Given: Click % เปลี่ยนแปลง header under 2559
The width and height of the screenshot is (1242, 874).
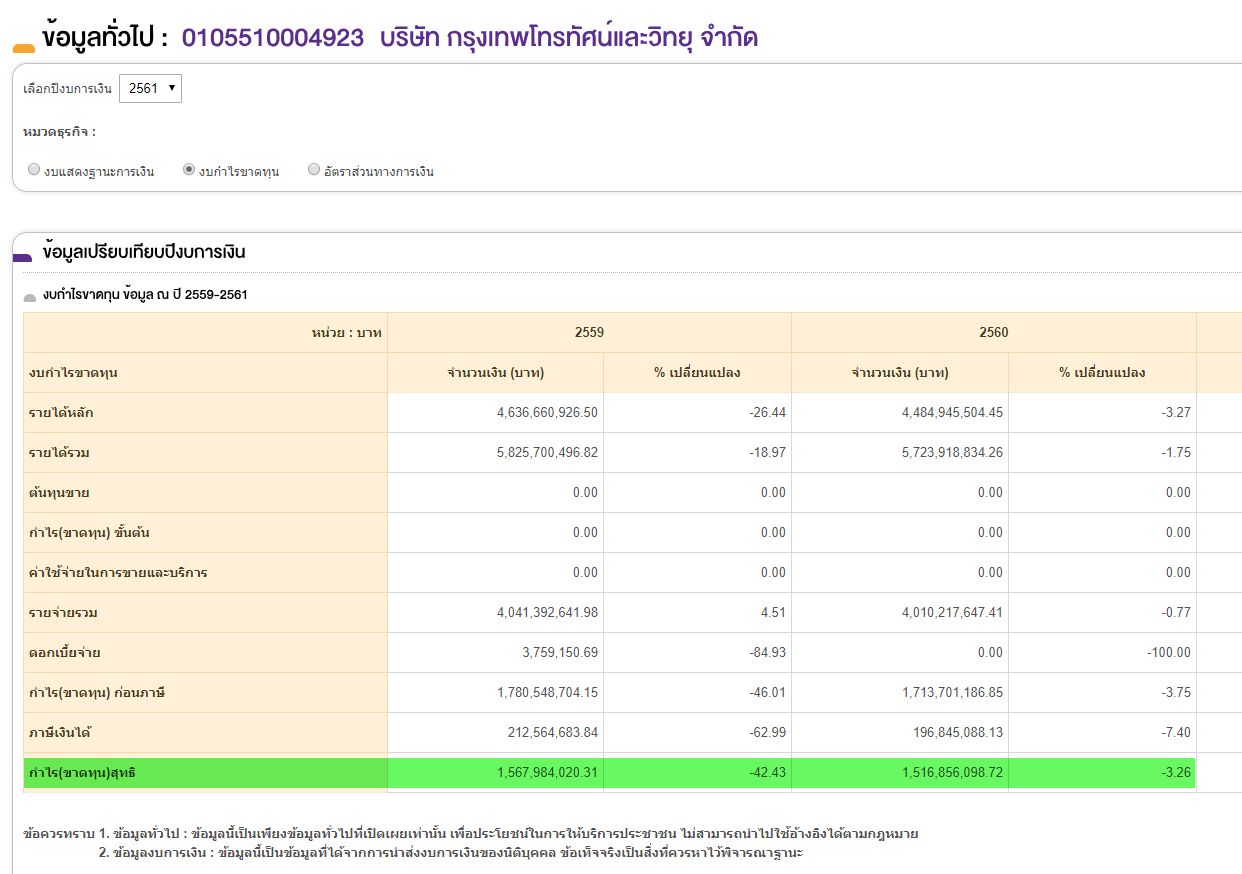Looking at the screenshot, I should click(697, 373).
